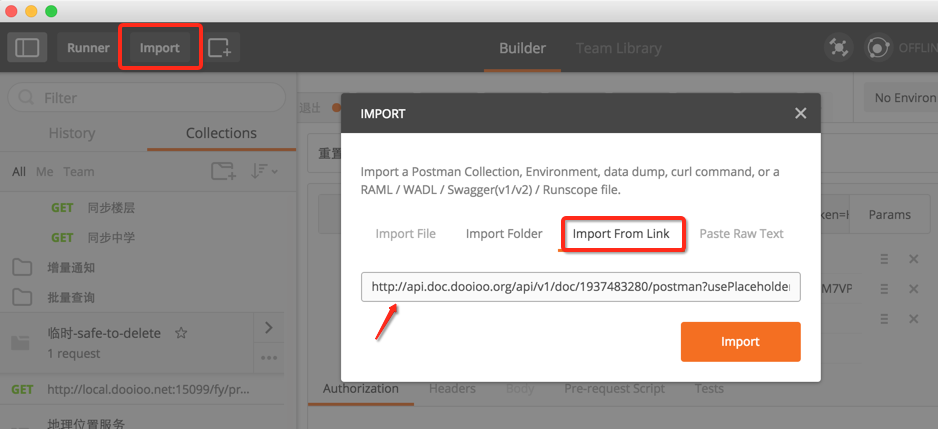Click the import link URL field
The width and height of the screenshot is (938, 429).
coord(580,287)
